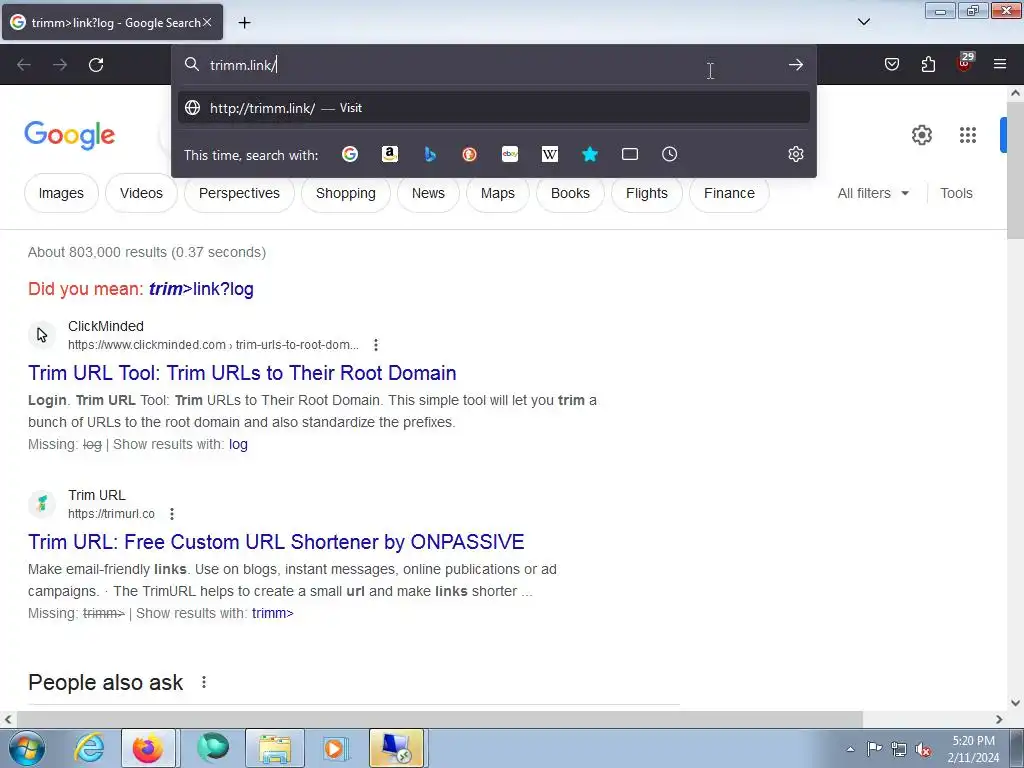Click the Go arrow in address bar
This screenshot has height=768, width=1024.
tap(795, 65)
